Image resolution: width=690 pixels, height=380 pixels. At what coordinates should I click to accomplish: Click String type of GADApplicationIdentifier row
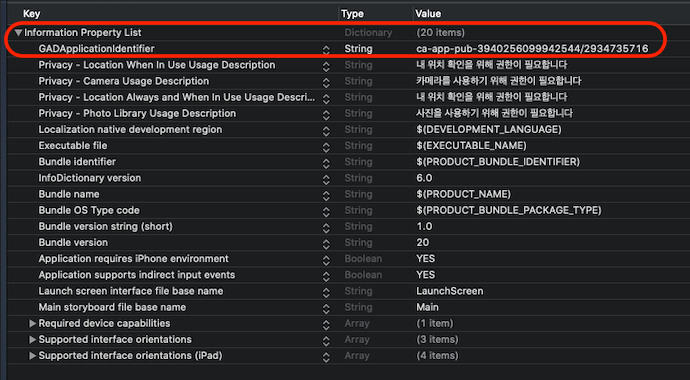coord(358,49)
